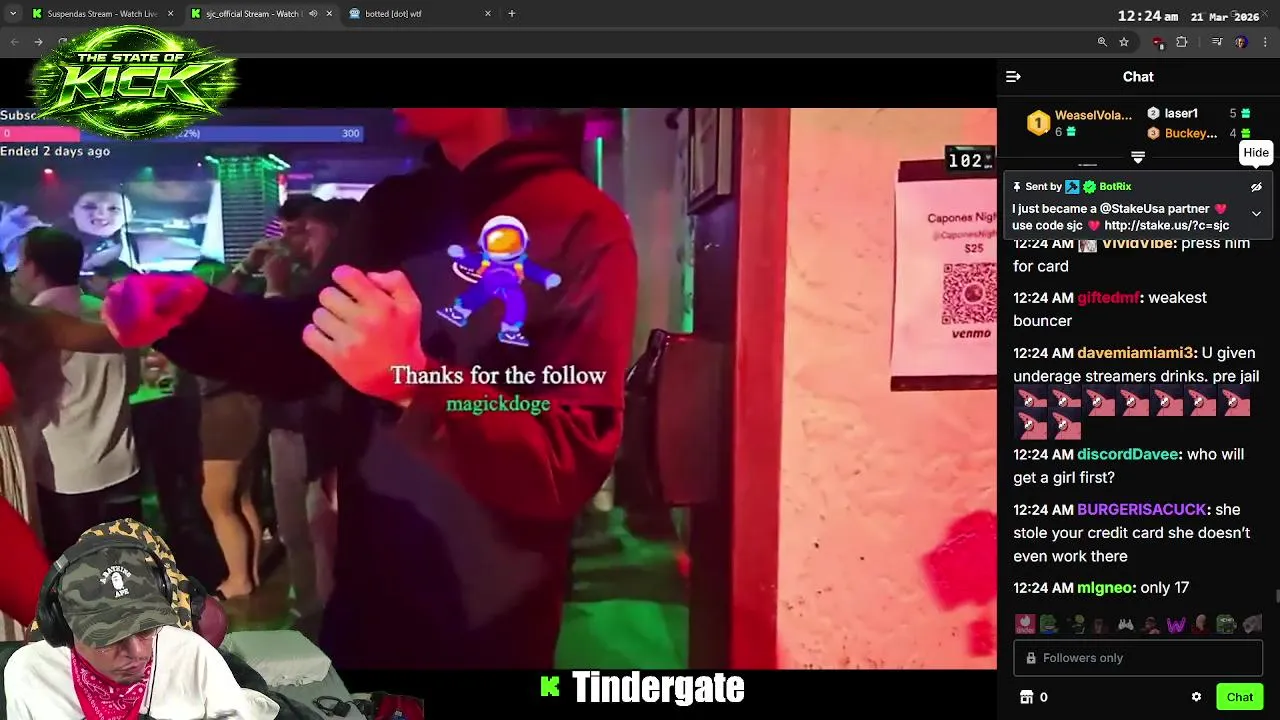Pick the Pepe frog emote

[x=1048, y=624]
